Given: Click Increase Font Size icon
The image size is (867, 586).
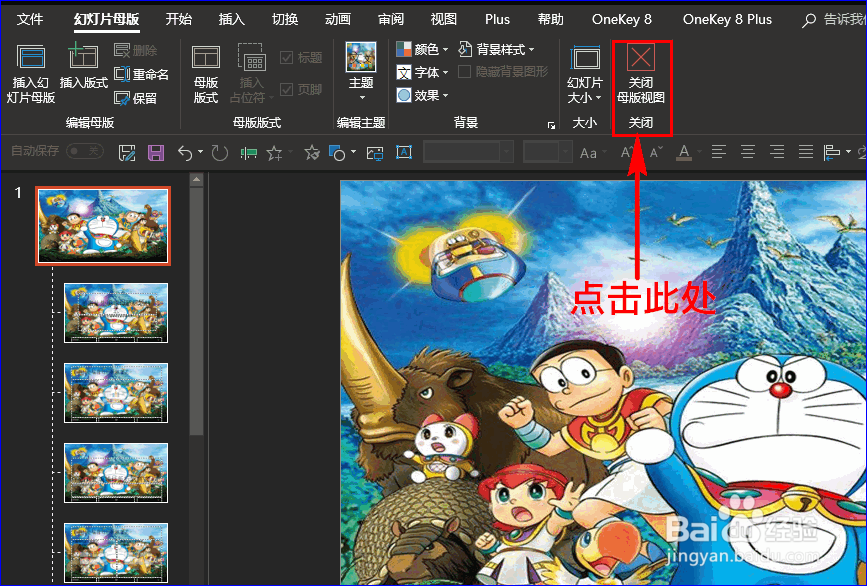Looking at the screenshot, I should pos(627,152).
